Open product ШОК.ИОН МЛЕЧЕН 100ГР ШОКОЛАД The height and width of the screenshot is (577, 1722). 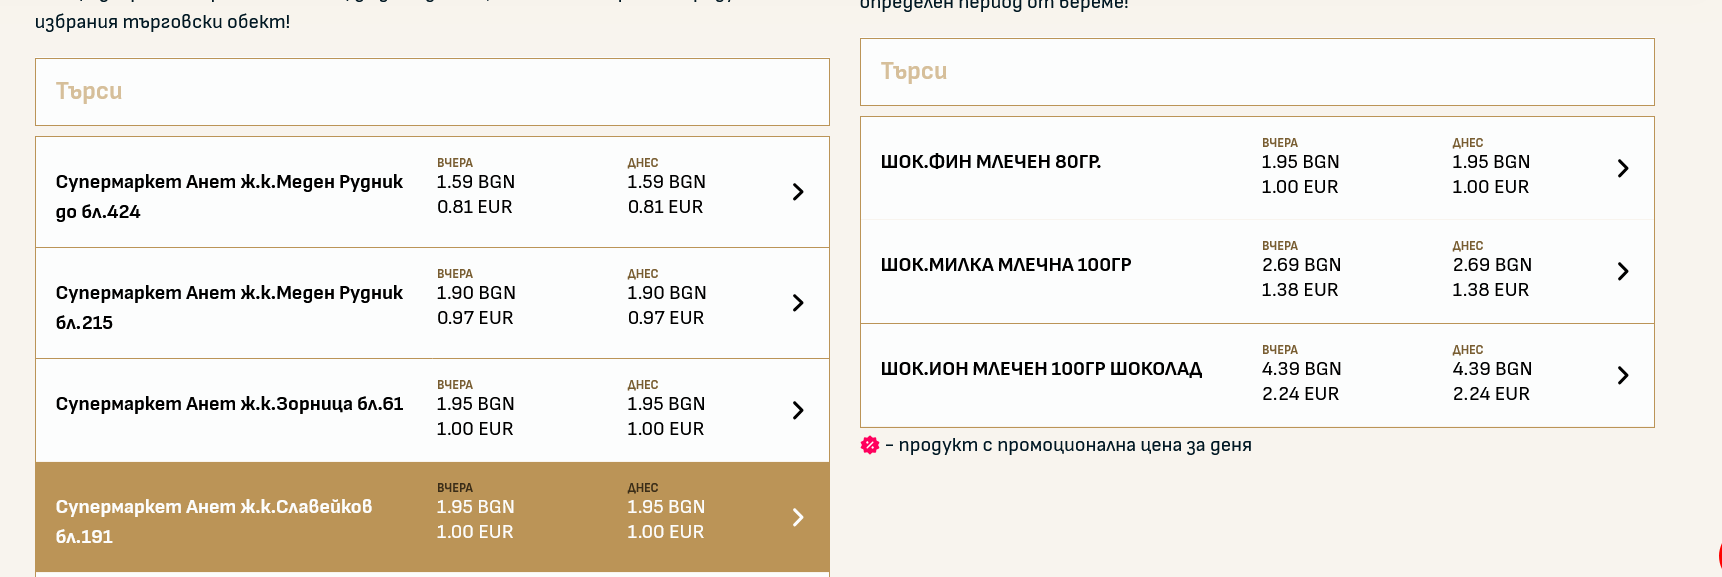[1041, 369]
